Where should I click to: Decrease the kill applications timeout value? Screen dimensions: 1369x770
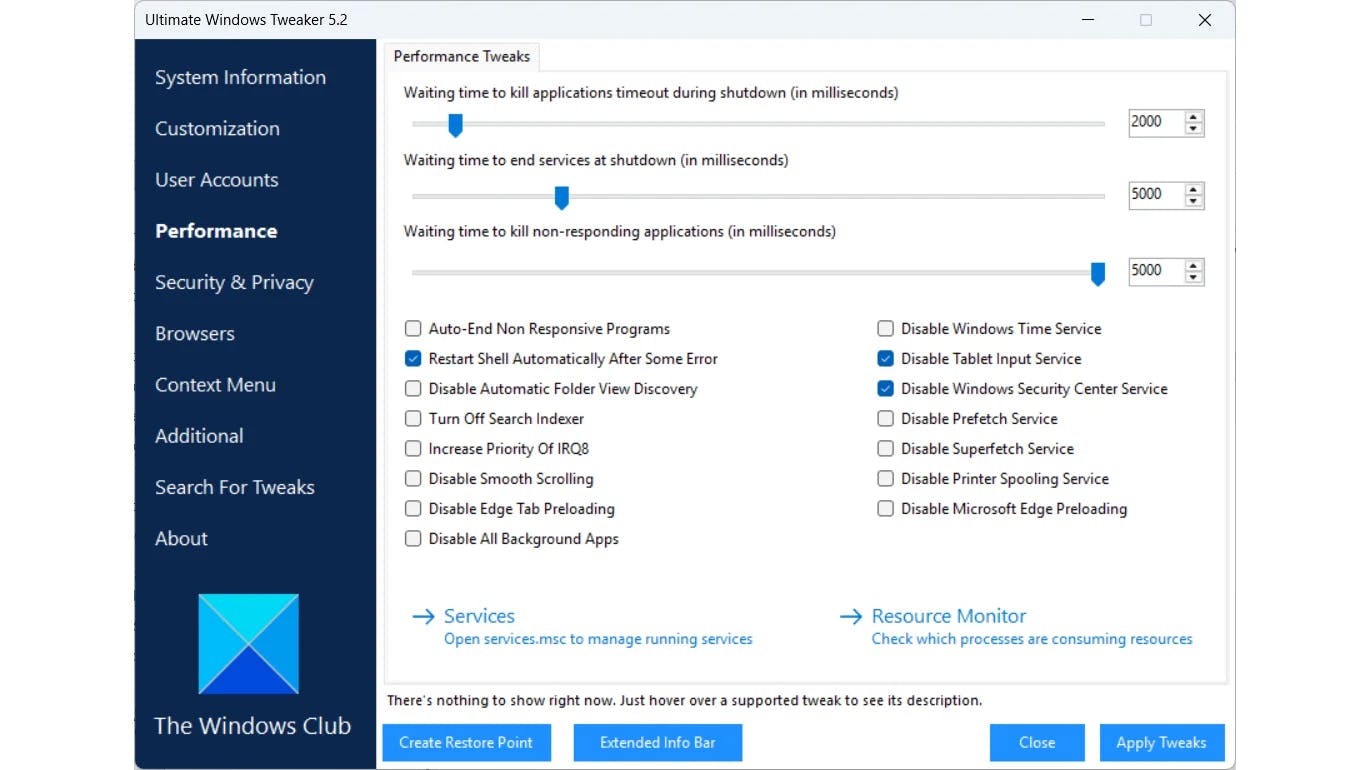(1193, 128)
